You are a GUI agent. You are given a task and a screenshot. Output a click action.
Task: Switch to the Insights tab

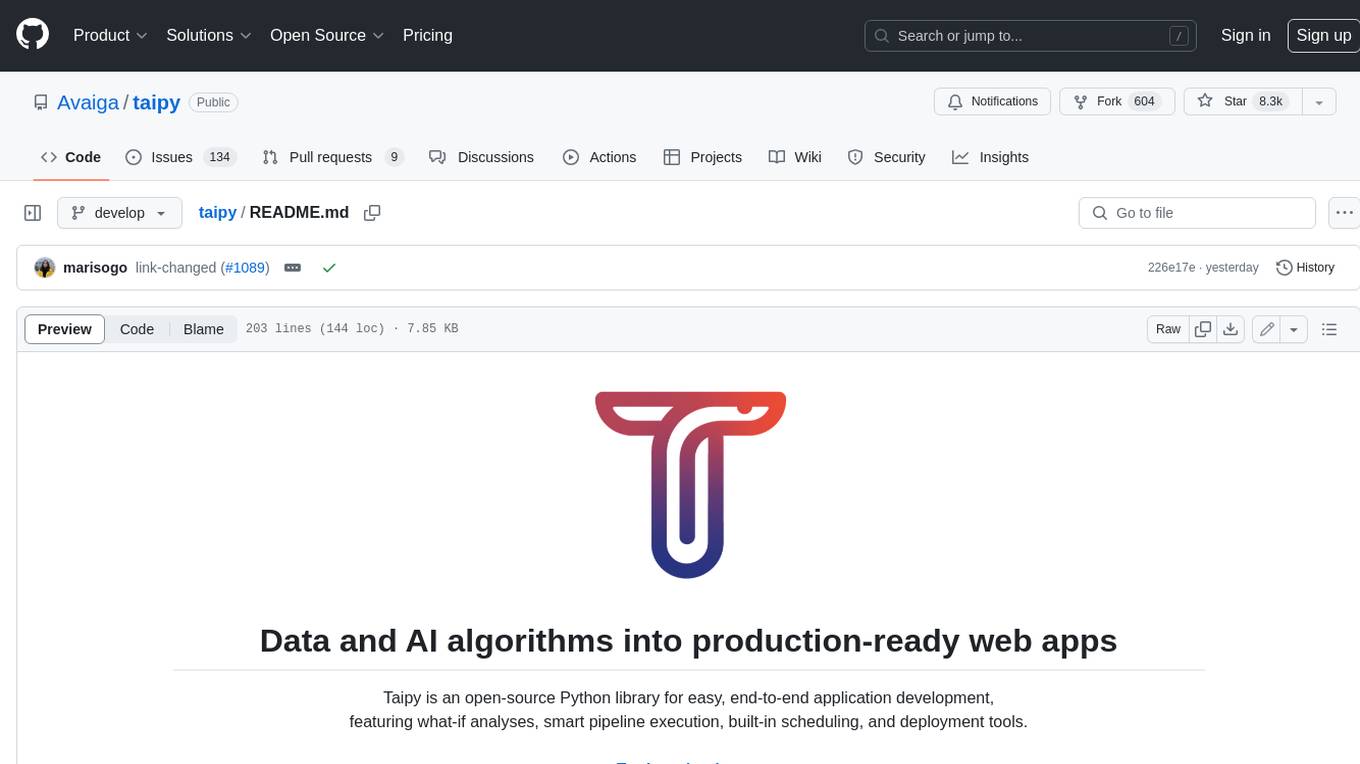(x=990, y=157)
